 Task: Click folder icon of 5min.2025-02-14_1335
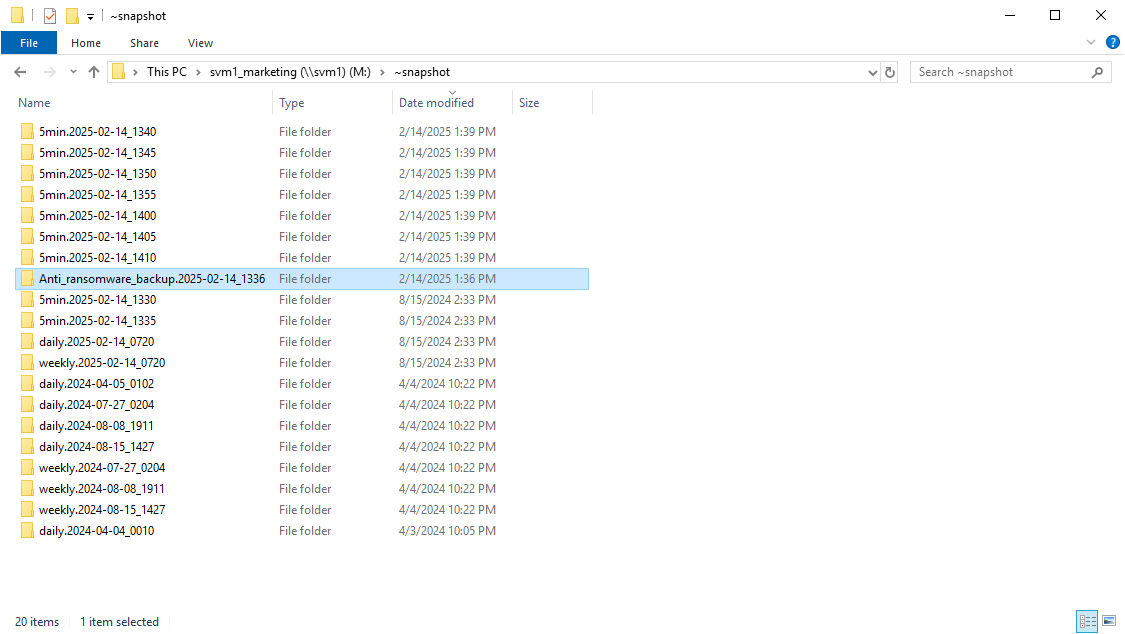(x=27, y=321)
